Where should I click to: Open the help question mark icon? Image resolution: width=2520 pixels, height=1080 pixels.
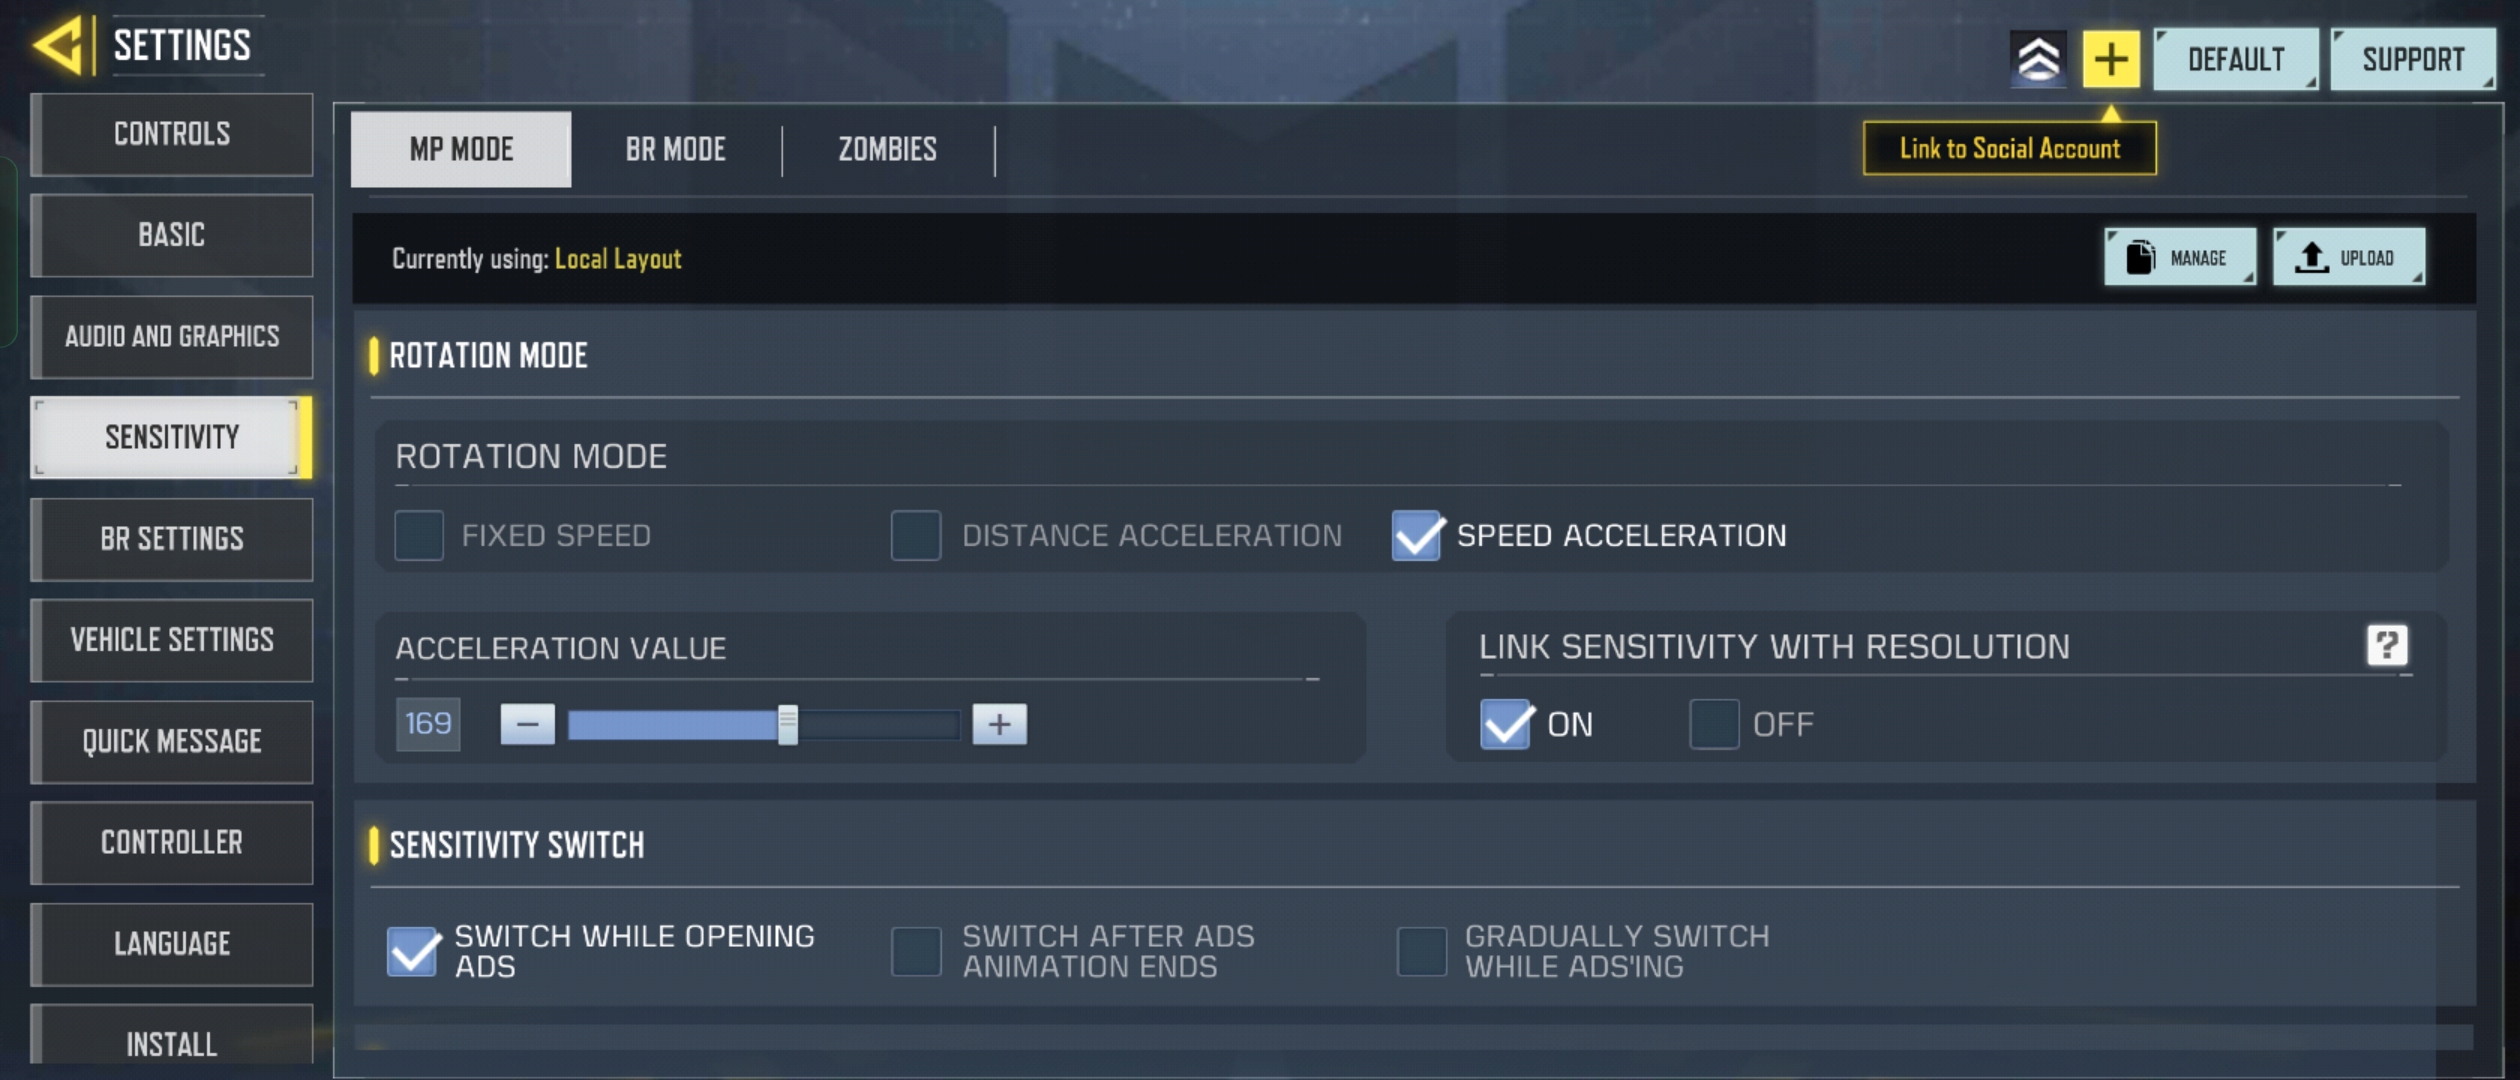point(2387,645)
